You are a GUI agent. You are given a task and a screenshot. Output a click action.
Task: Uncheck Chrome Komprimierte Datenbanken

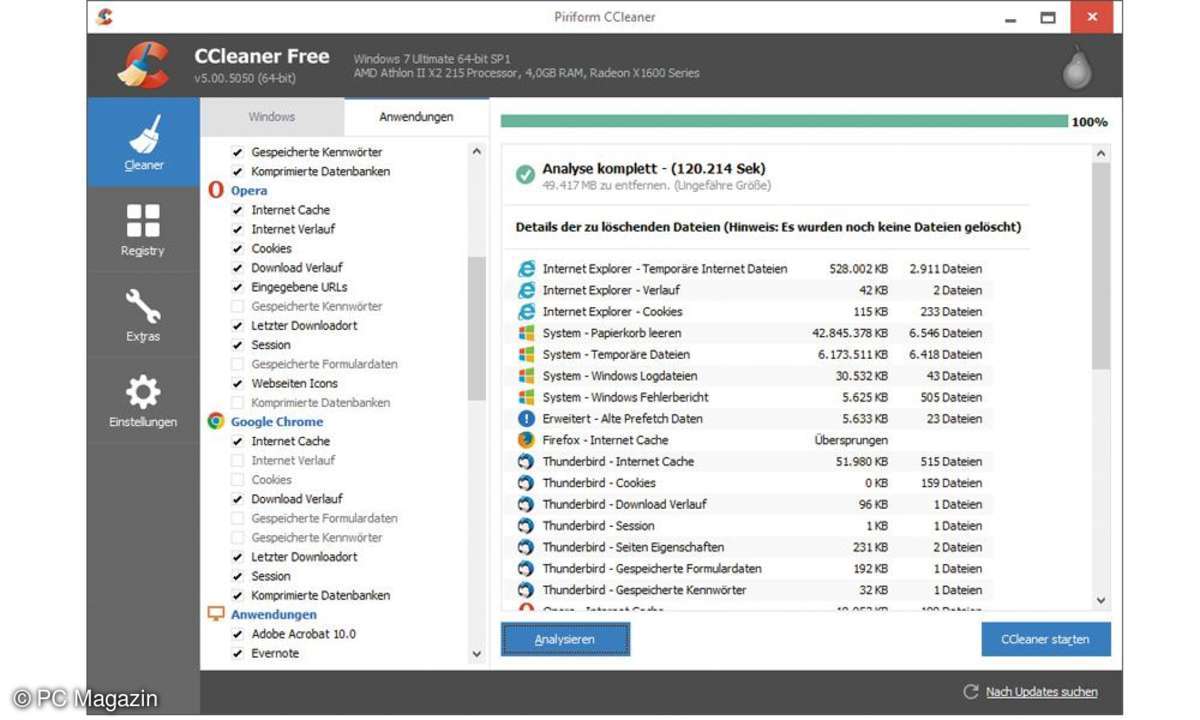point(237,595)
